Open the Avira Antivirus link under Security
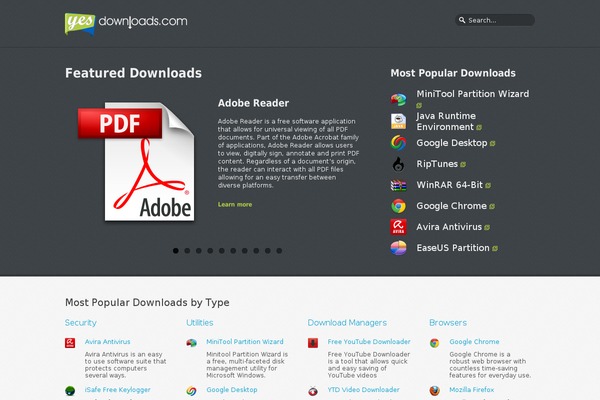The width and height of the screenshot is (600, 400). click(108, 341)
